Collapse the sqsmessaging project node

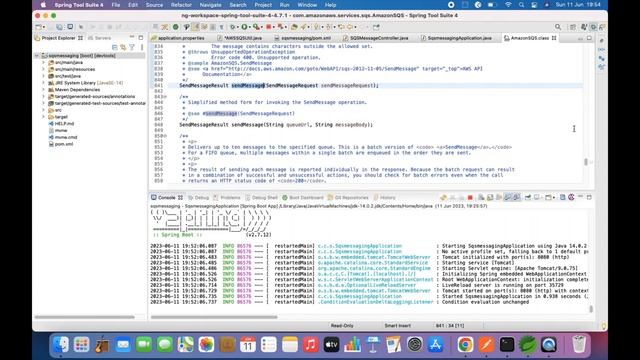[x=37, y=56]
